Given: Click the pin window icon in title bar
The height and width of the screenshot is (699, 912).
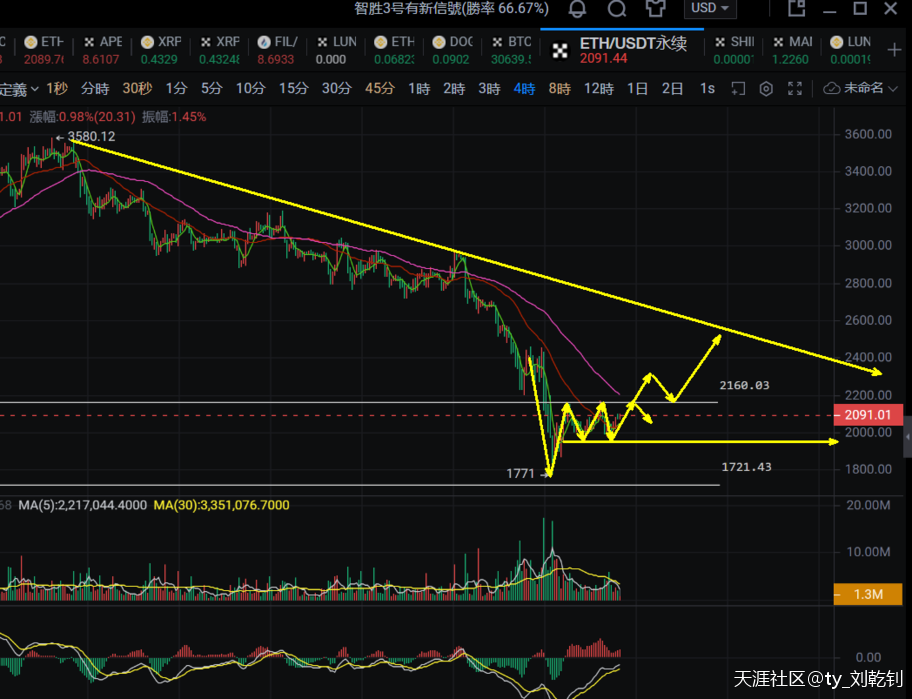Looking at the screenshot, I should [796, 9].
